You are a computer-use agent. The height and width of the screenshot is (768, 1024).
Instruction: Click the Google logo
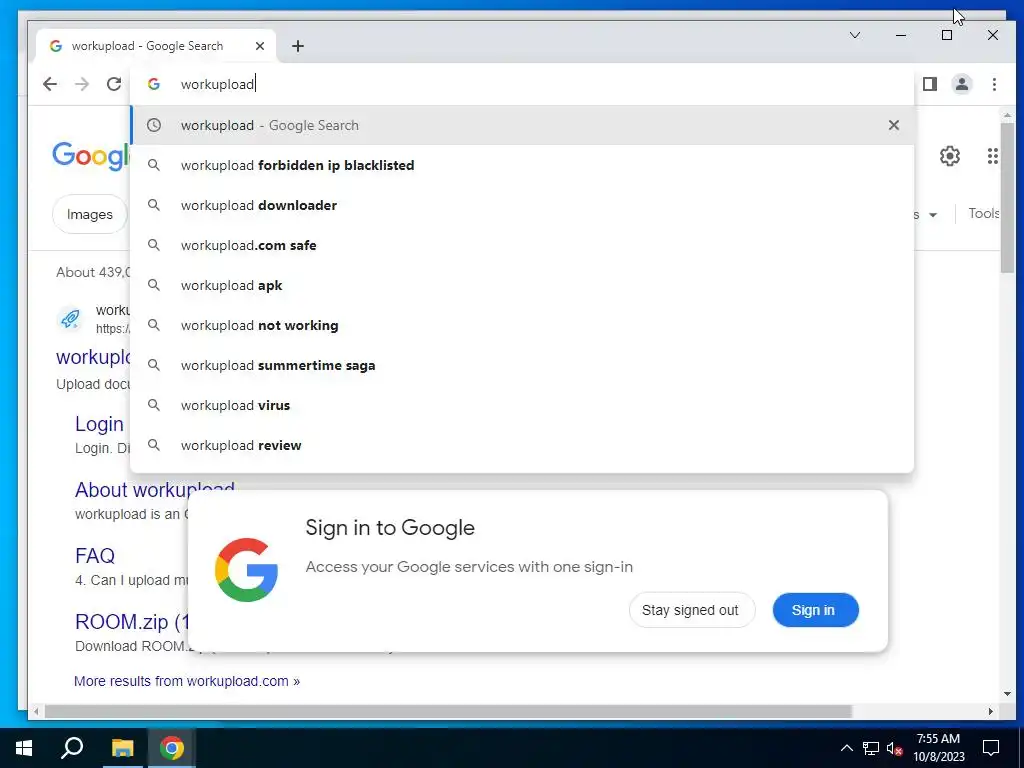tap(91, 156)
